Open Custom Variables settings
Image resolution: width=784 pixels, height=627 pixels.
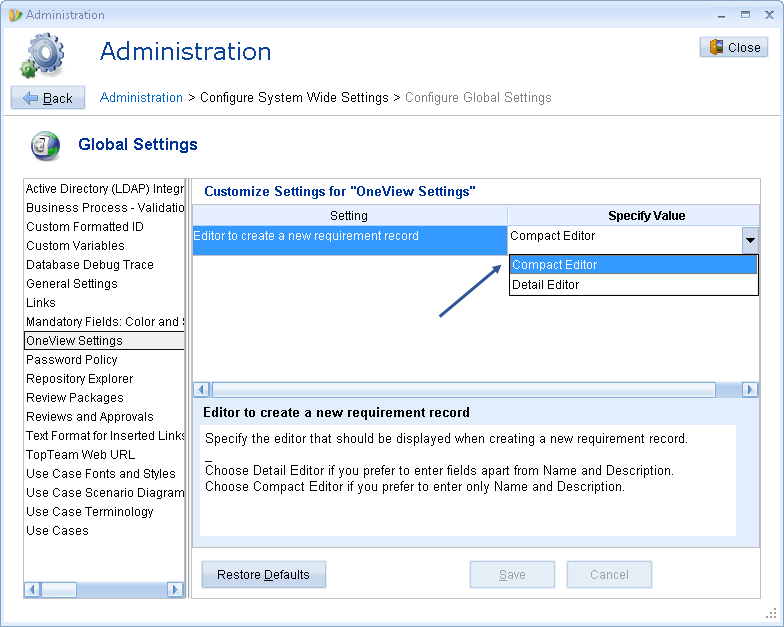(x=104, y=246)
